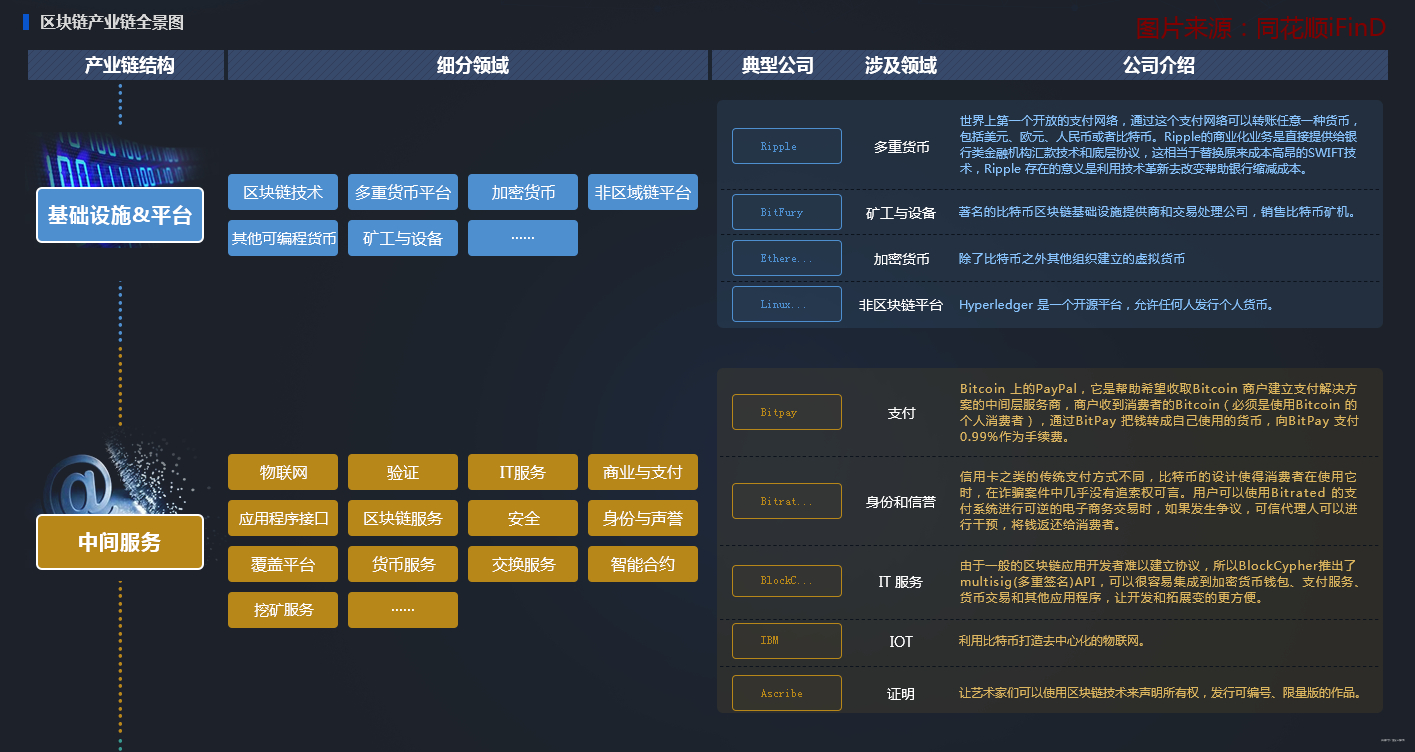Open the BitFury company box

coord(787,212)
